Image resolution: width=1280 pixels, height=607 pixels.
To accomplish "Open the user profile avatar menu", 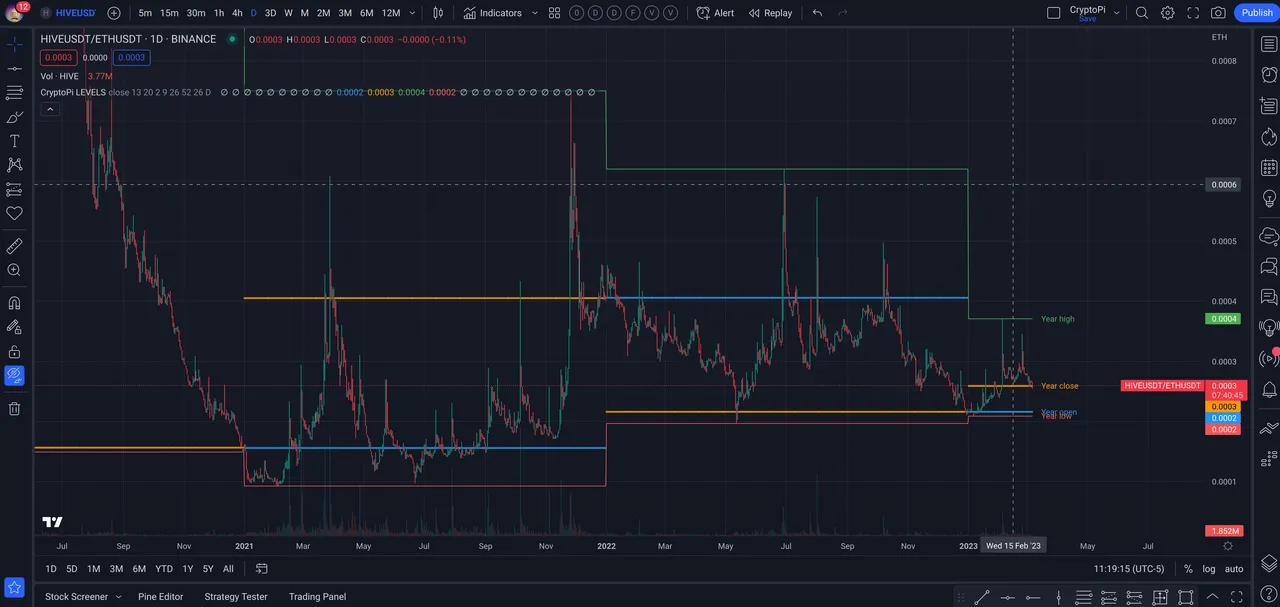I will (14, 13).
